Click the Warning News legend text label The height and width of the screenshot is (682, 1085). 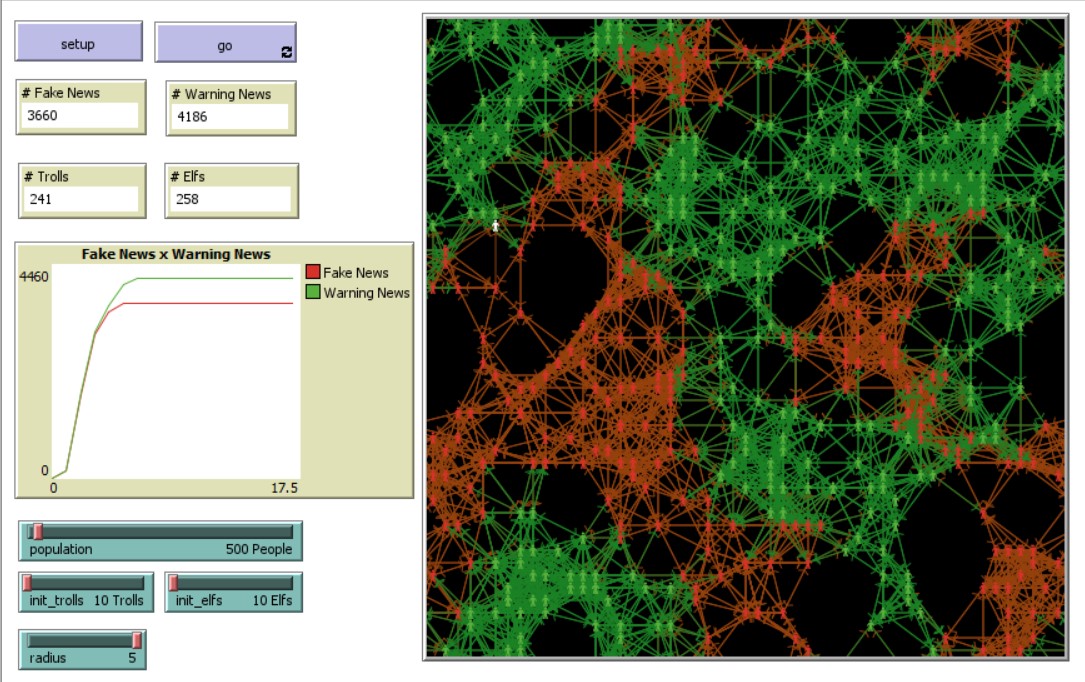pos(366,293)
